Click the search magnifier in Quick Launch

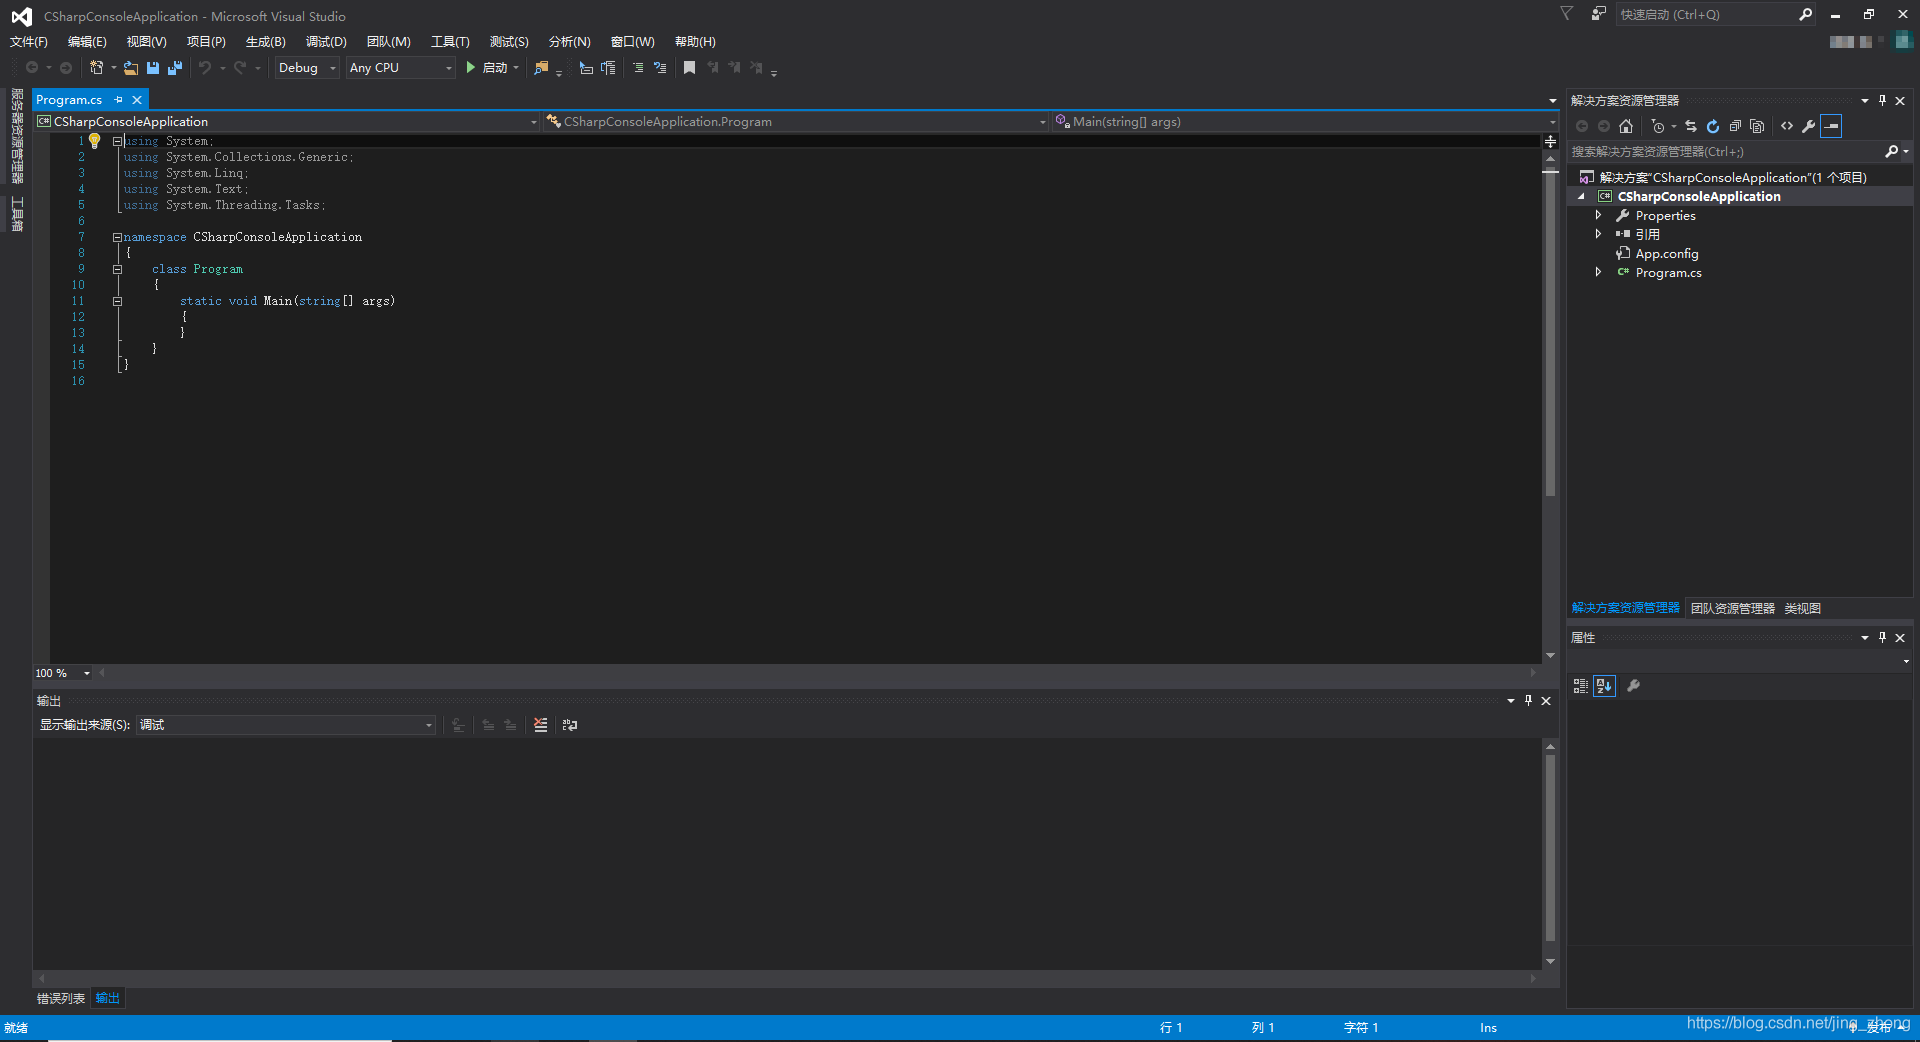(x=1806, y=14)
